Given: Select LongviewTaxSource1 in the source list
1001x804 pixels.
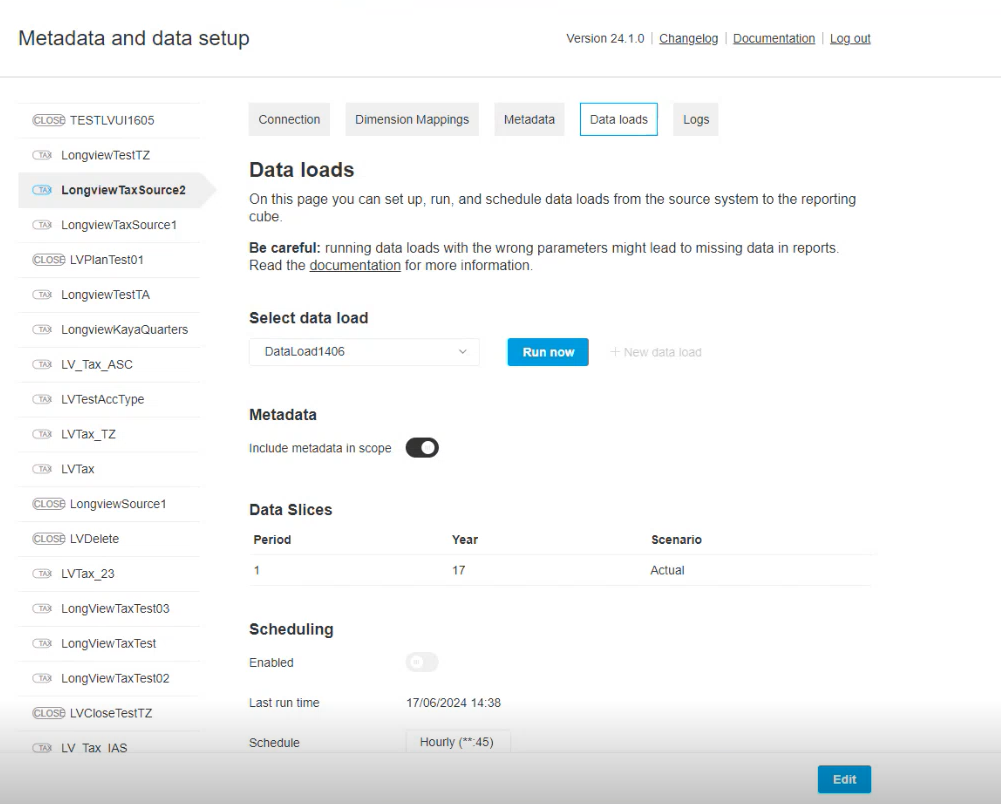Looking at the screenshot, I should point(118,225).
